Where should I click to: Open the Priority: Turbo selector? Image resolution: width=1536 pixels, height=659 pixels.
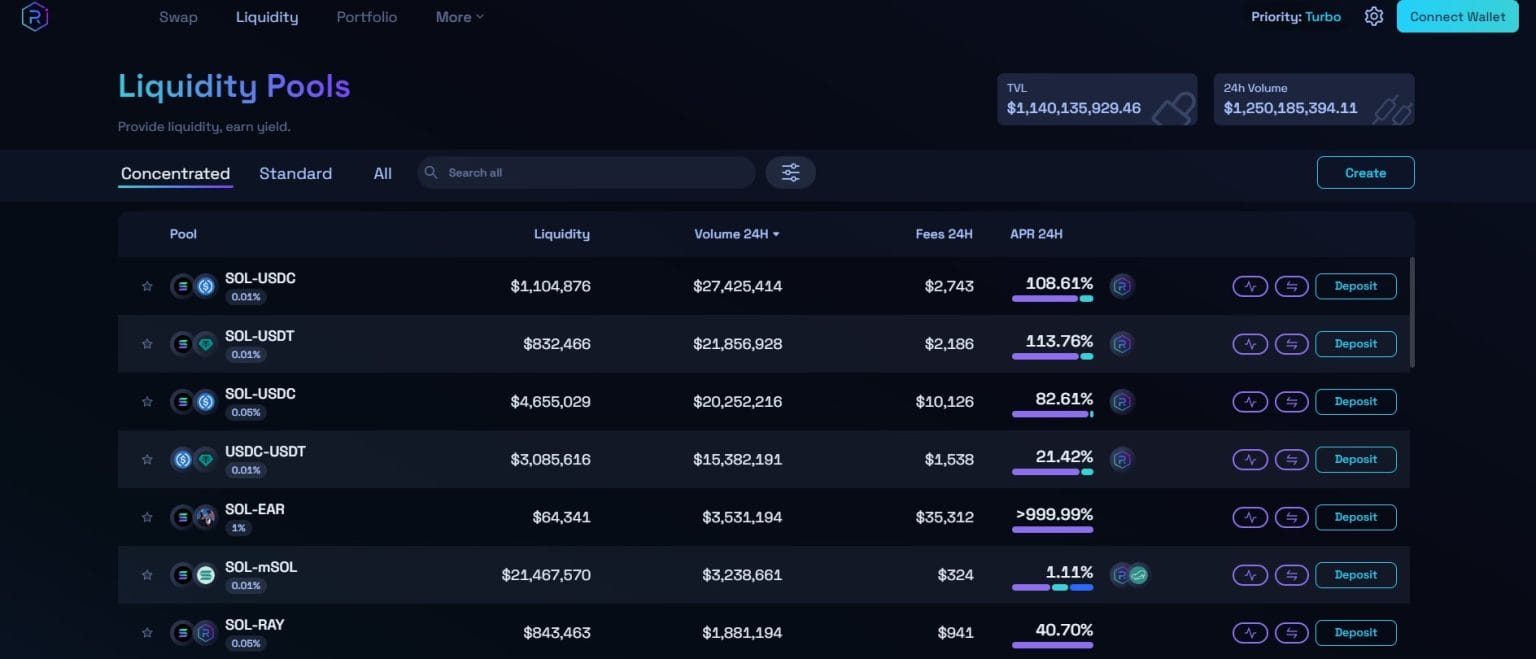point(1296,16)
